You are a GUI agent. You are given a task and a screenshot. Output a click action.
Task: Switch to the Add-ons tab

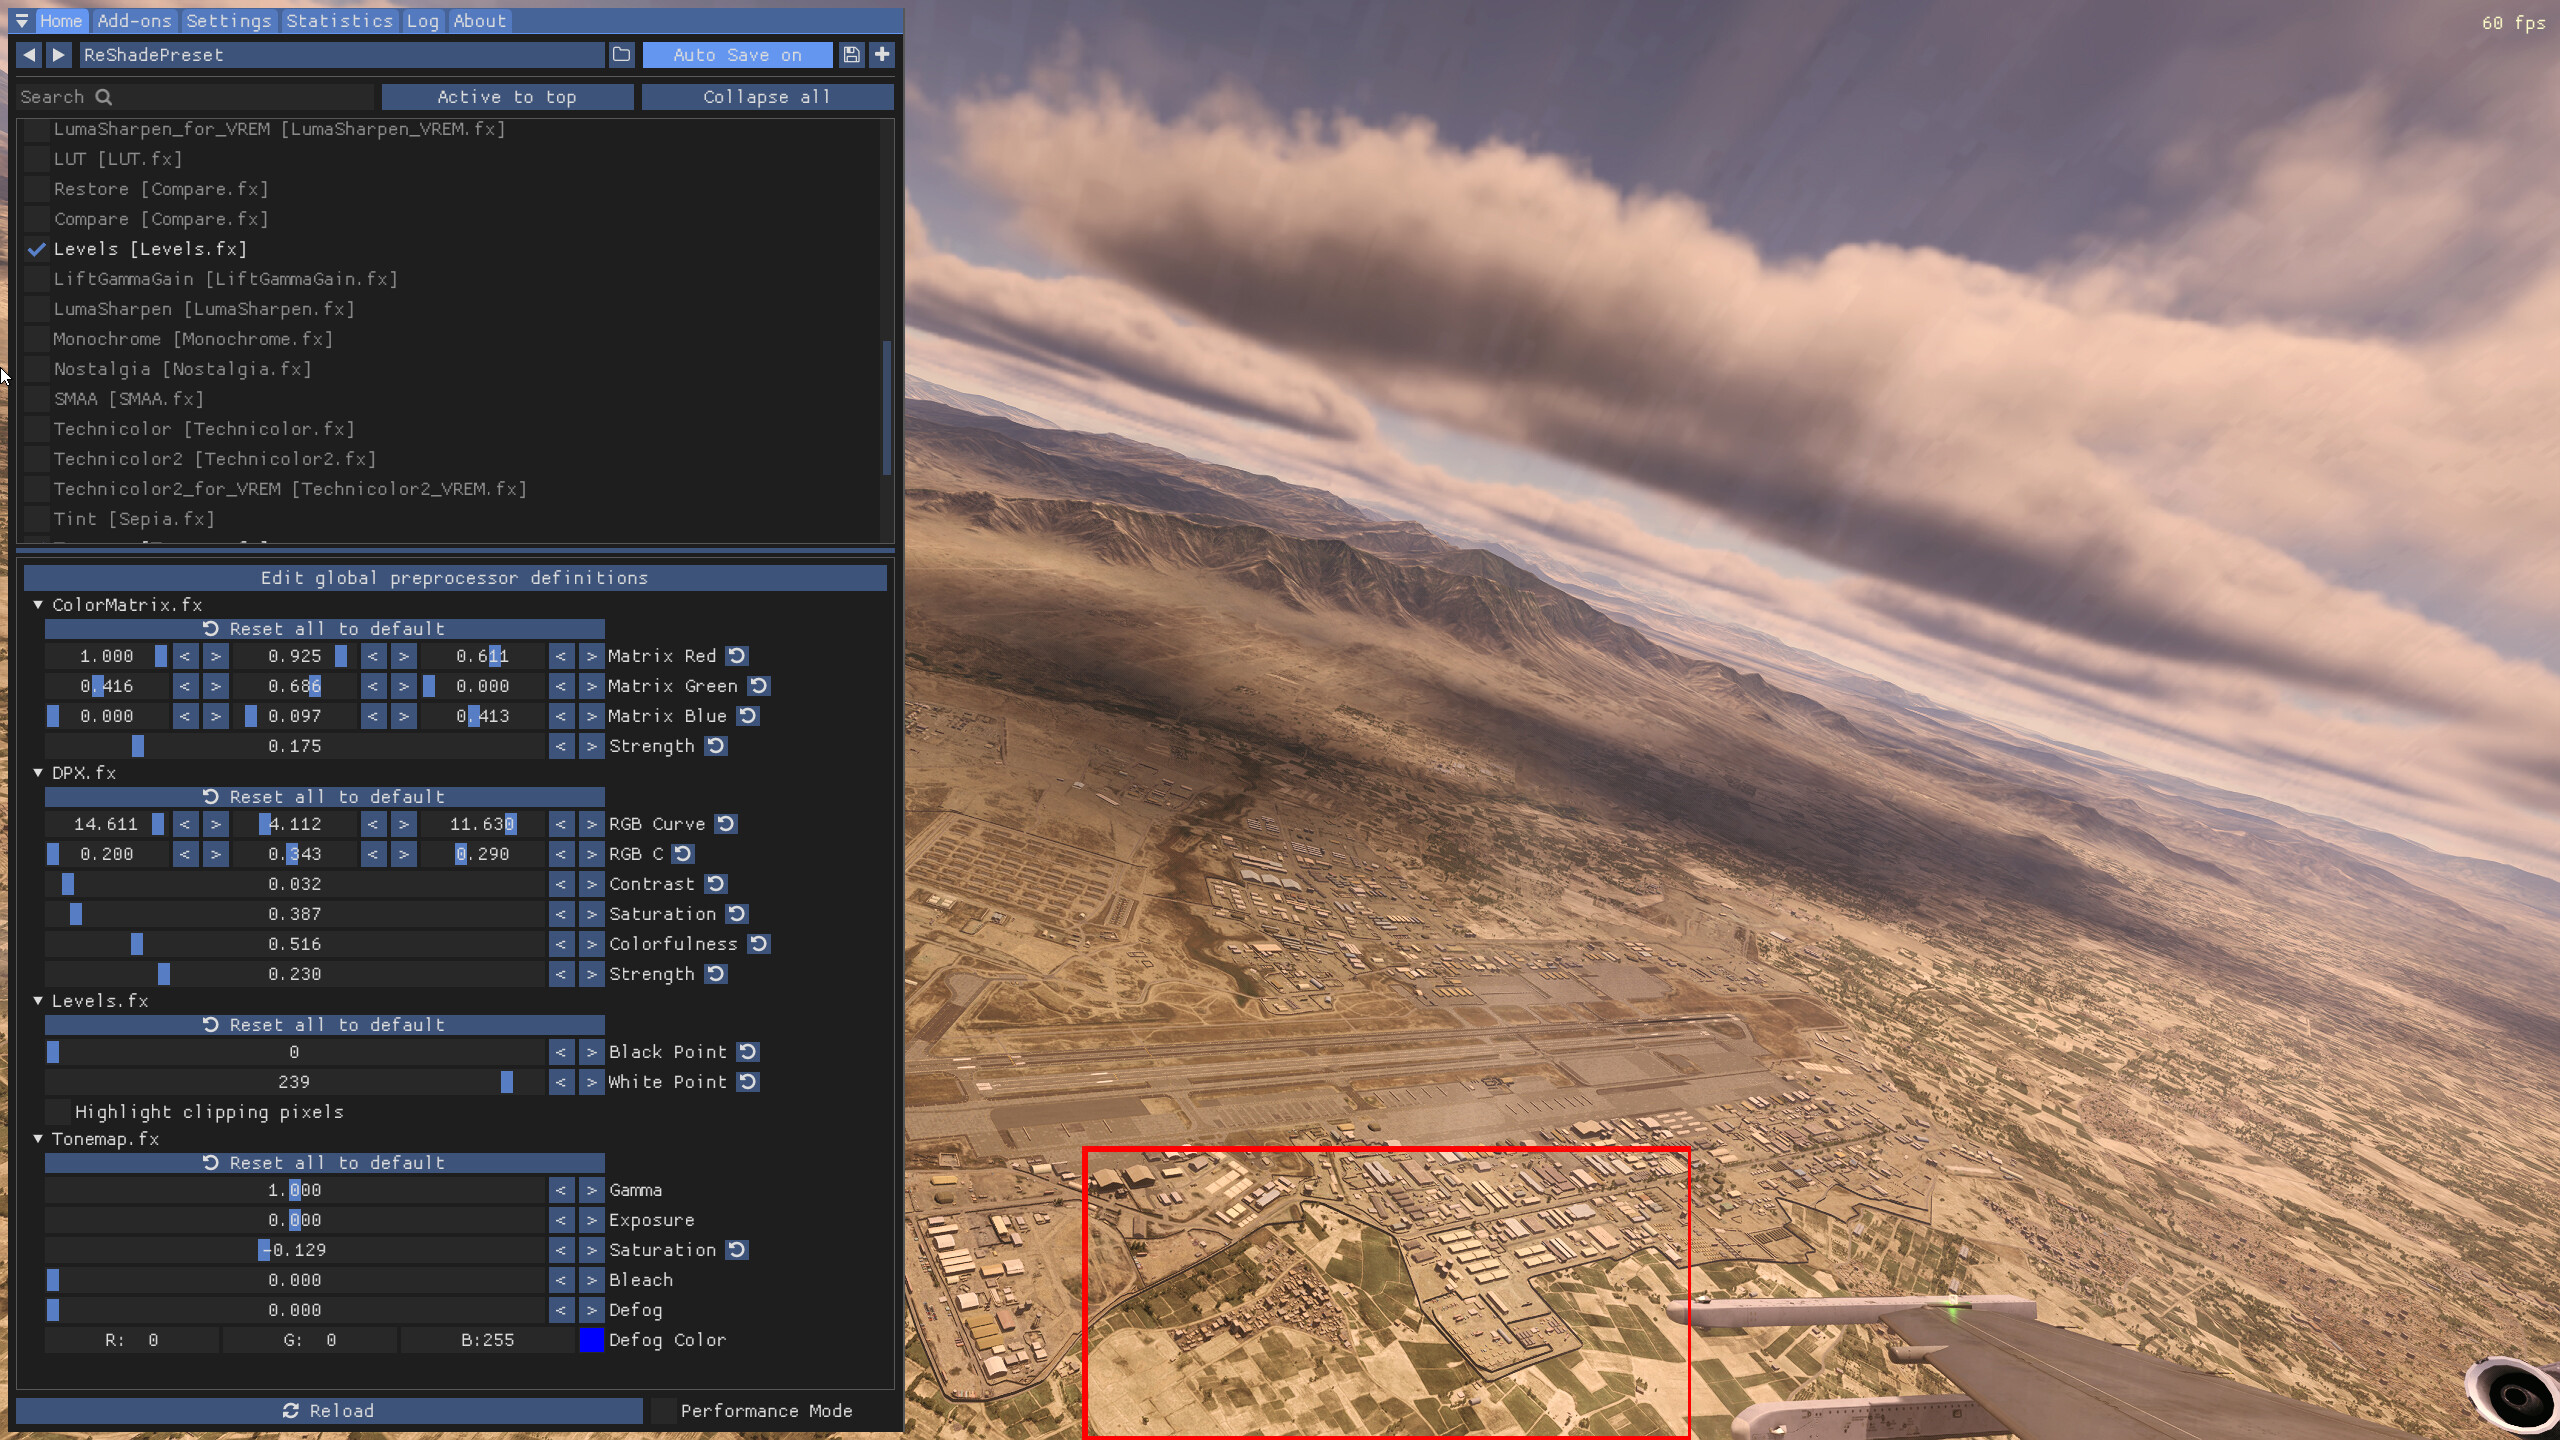[134, 21]
